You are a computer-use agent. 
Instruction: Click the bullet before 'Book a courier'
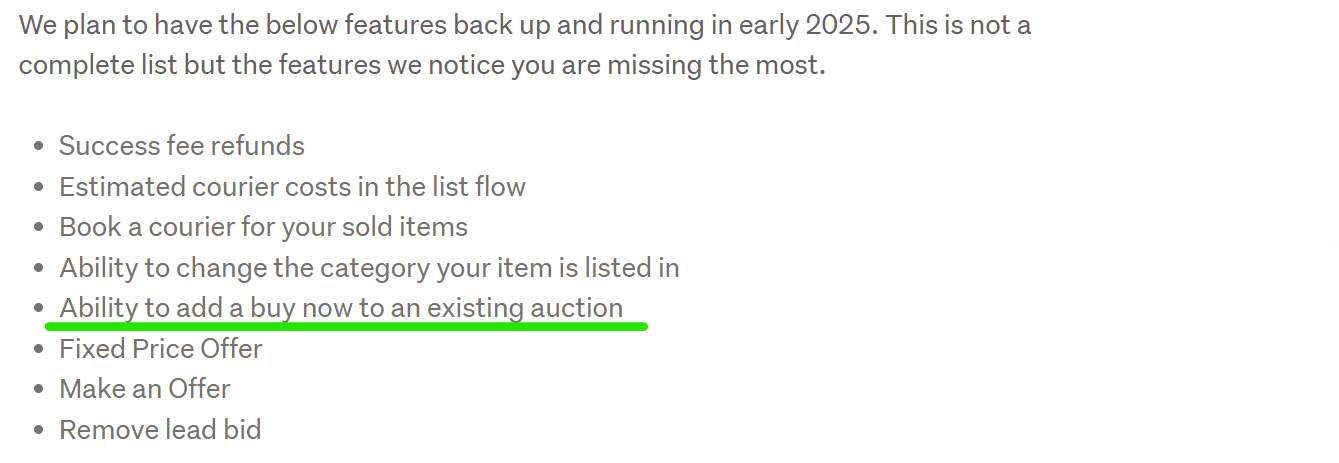tap(39, 228)
